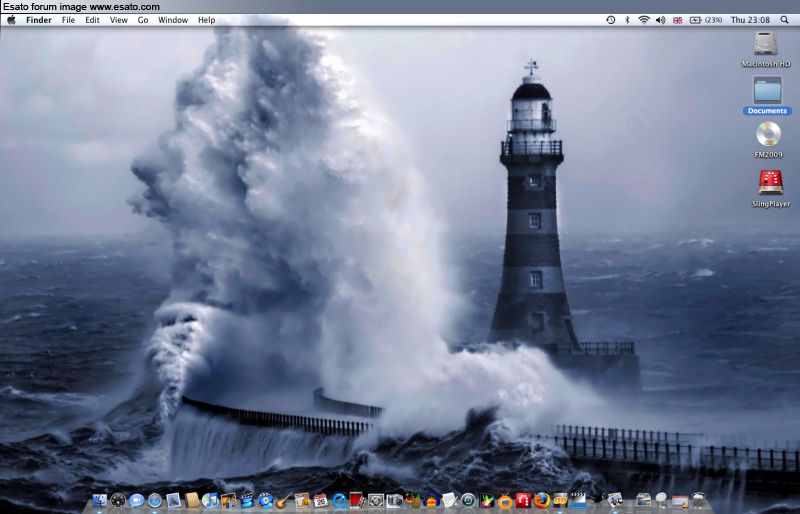Viewport: 800px width, 514px height.
Task: Open iCal calendar in the dock
Action: point(321,500)
